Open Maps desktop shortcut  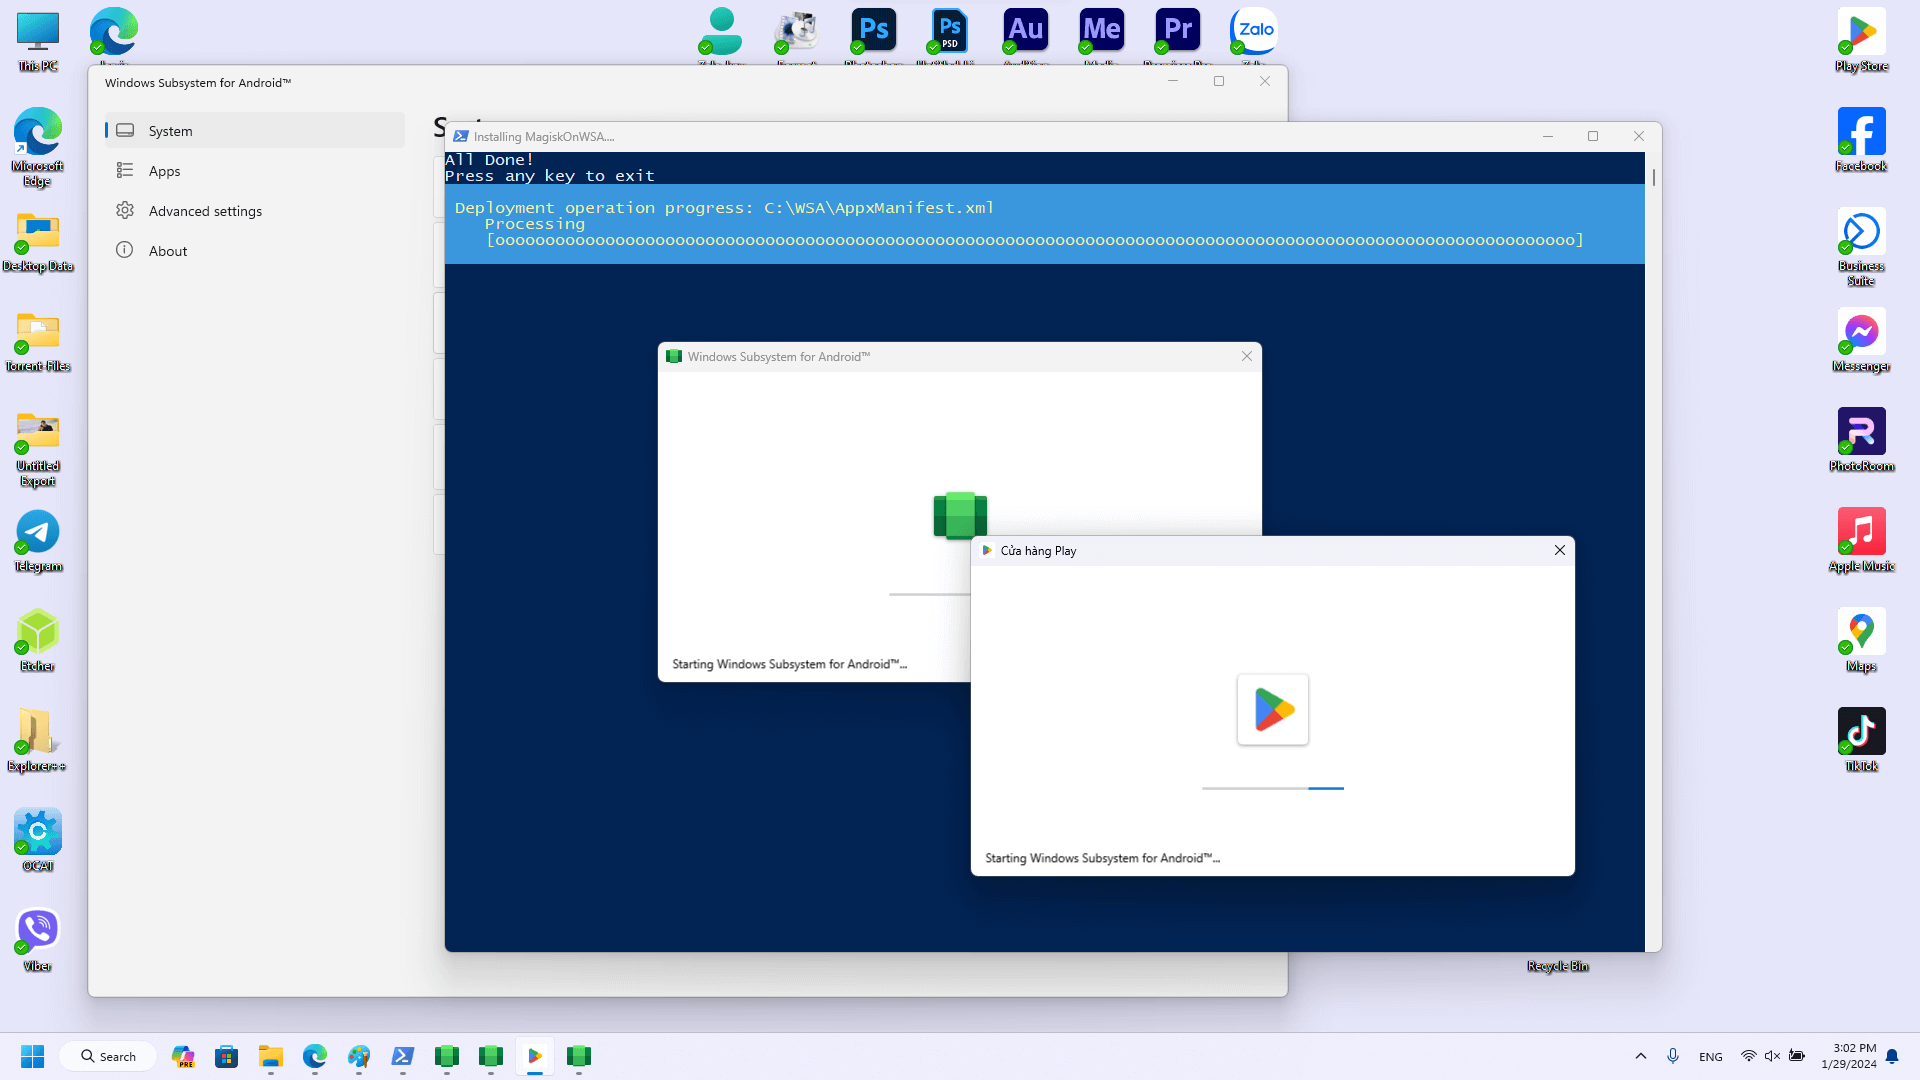[1861, 640]
